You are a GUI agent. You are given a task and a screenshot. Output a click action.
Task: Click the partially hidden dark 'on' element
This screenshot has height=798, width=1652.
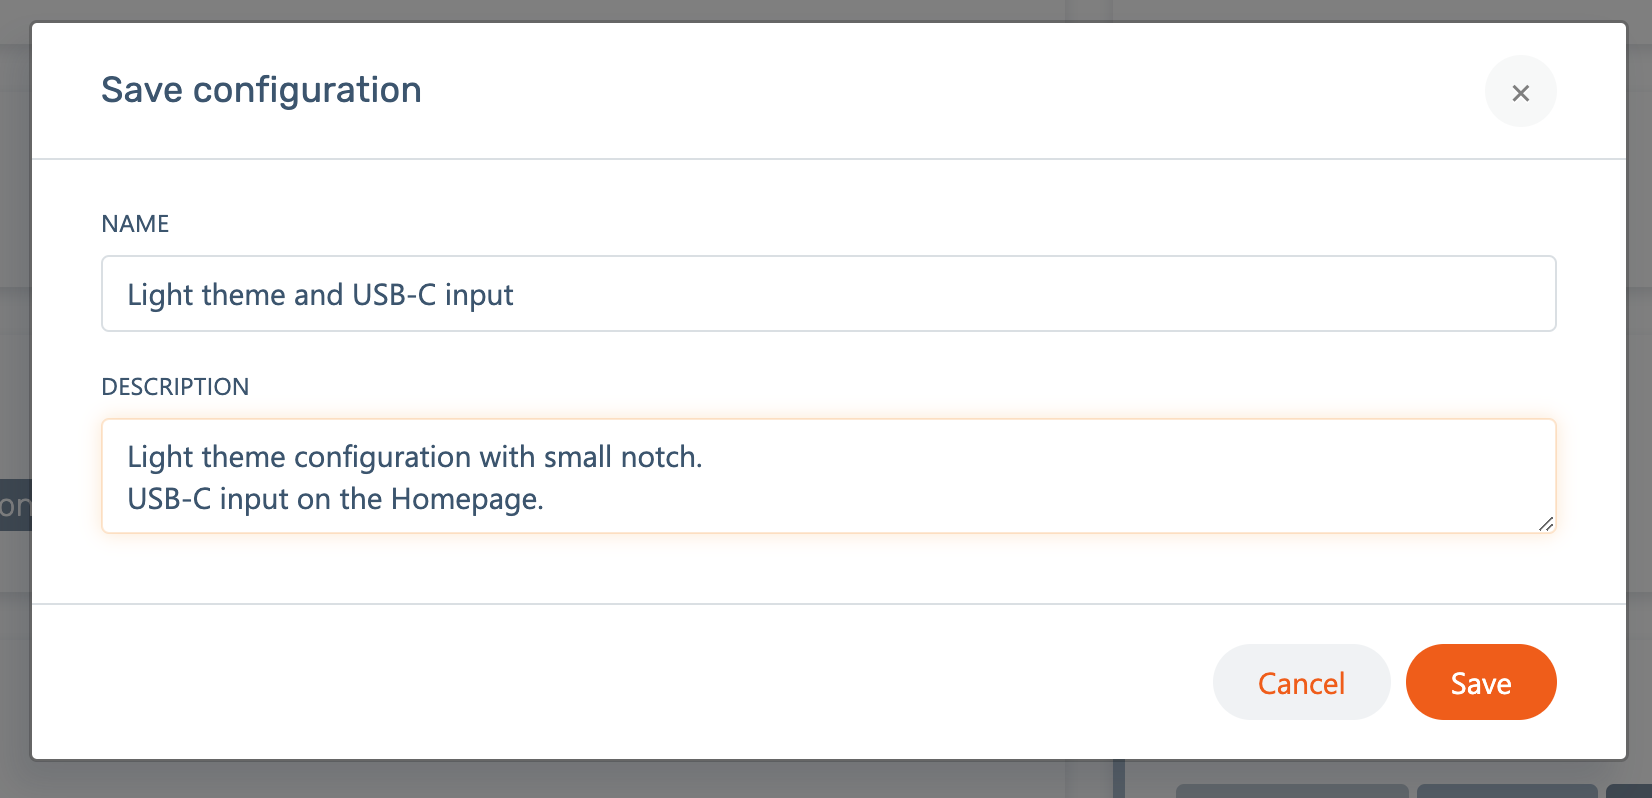[15, 505]
